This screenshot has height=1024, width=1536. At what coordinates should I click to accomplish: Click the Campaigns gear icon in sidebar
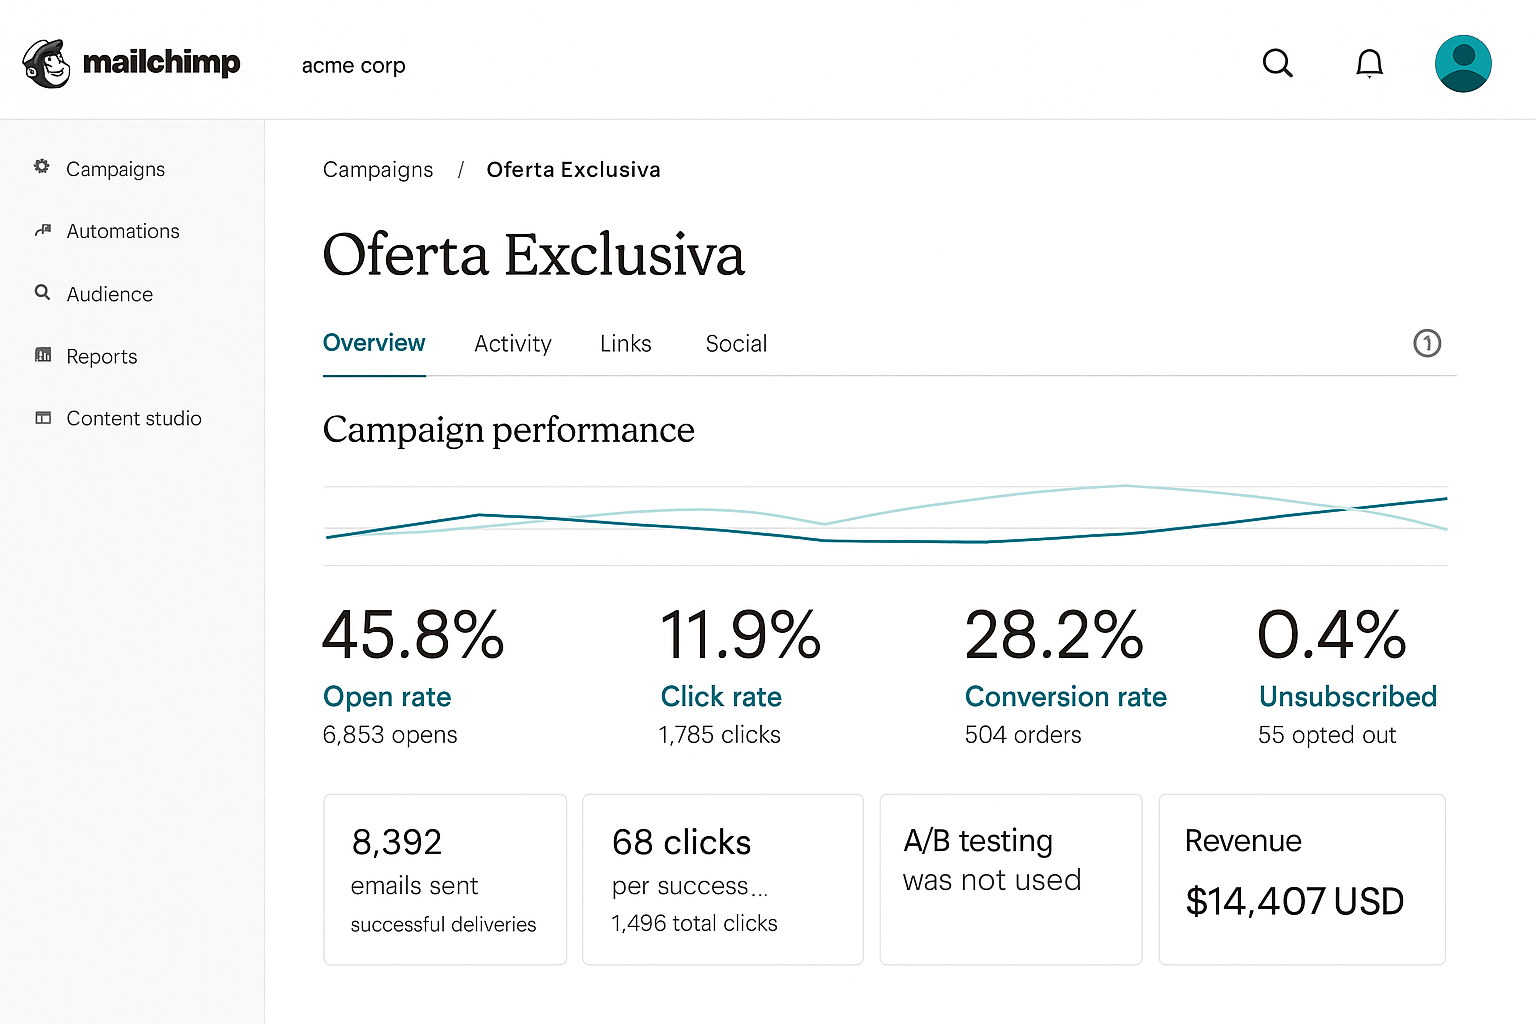[42, 167]
